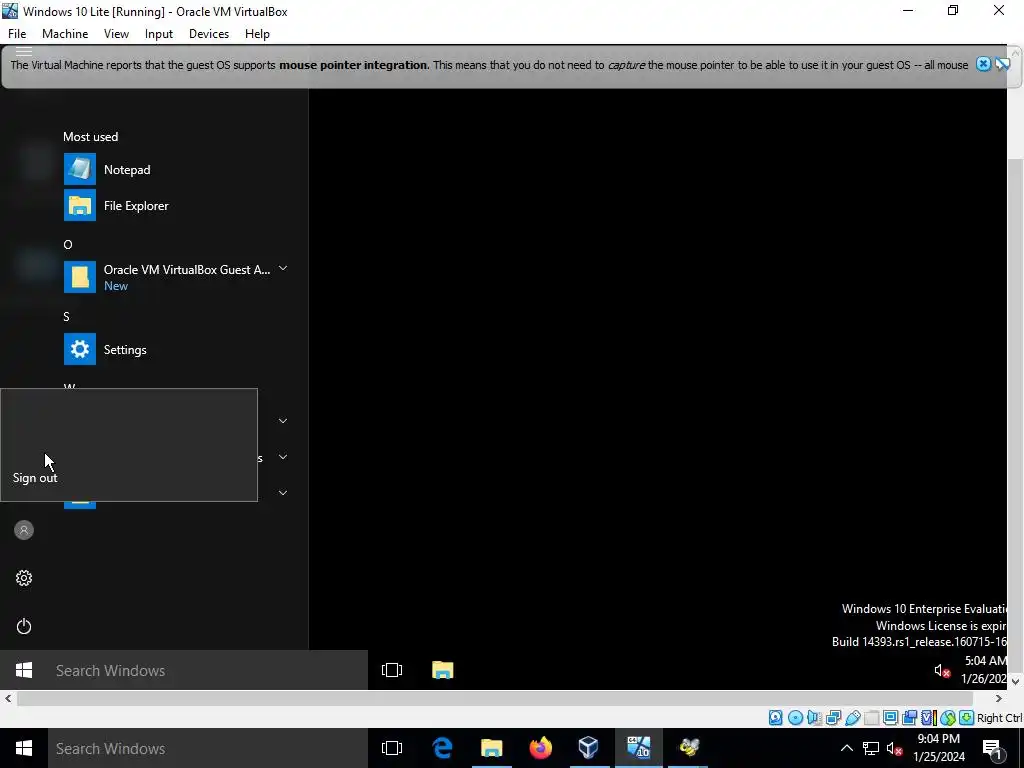The width and height of the screenshot is (1024, 768).
Task: Show hidden icons in host system tray
Action: click(x=846, y=748)
